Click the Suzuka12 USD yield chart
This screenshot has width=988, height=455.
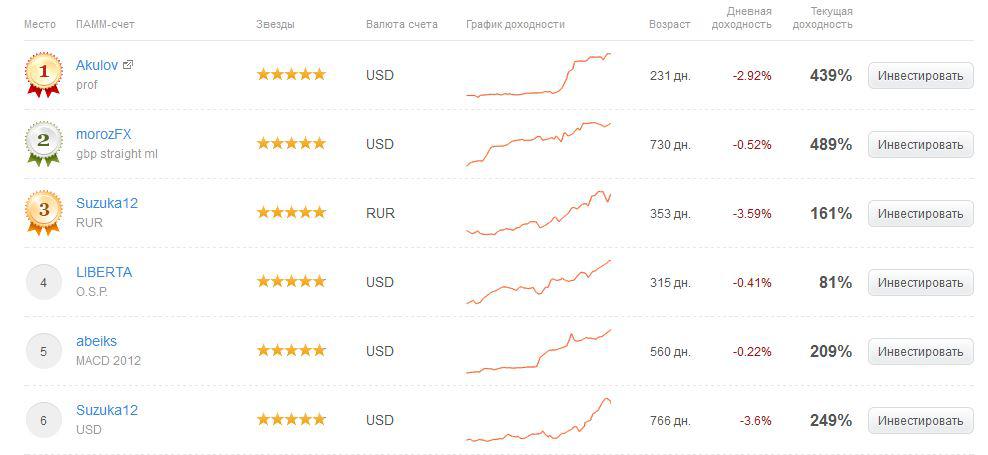[x=539, y=420]
